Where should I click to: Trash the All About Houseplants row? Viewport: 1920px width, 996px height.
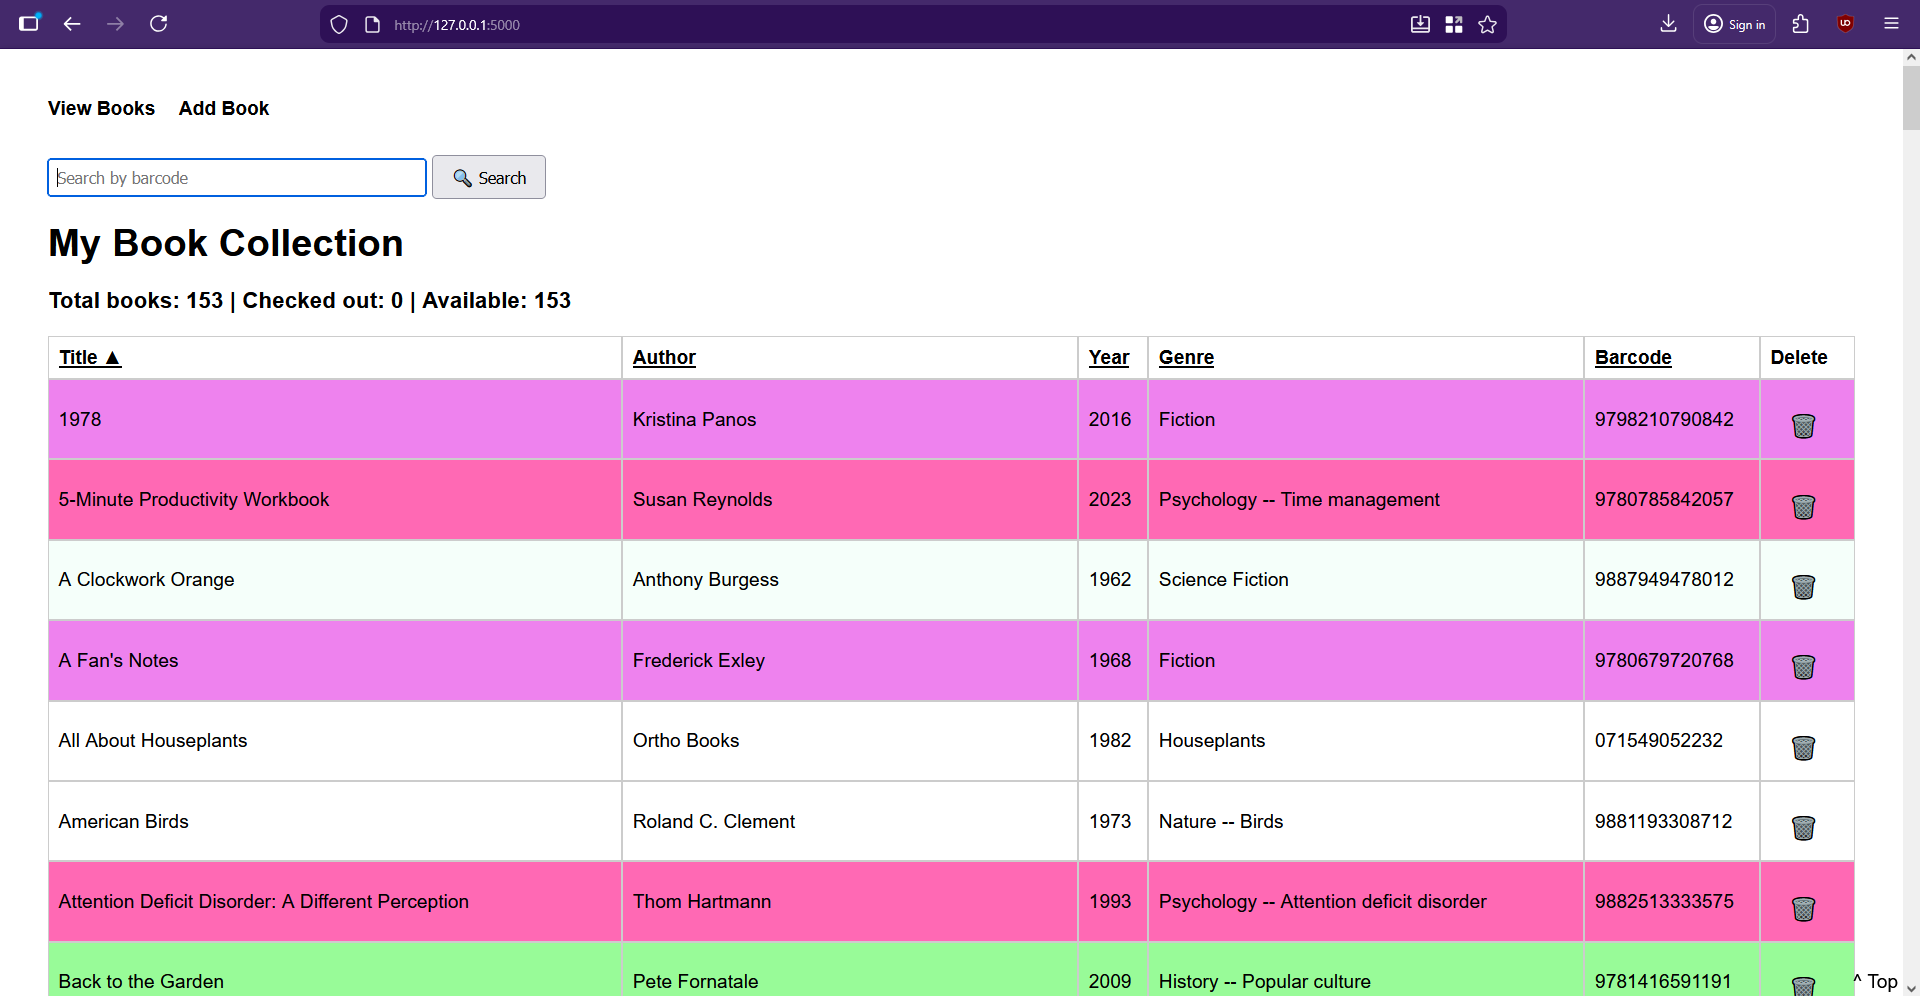click(x=1803, y=748)
